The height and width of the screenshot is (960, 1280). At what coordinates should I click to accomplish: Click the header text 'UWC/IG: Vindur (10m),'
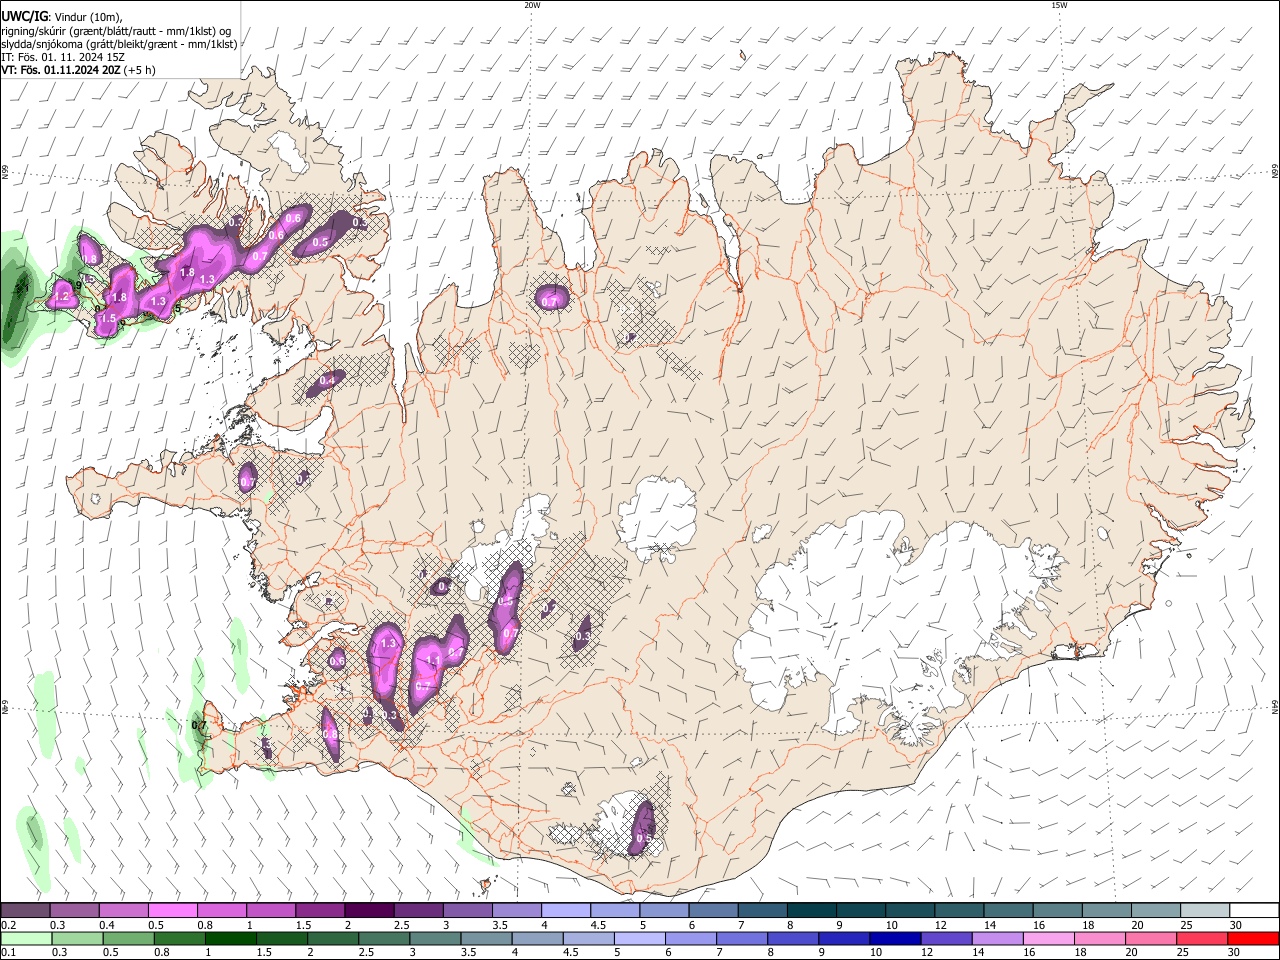[x=61, y=16]
